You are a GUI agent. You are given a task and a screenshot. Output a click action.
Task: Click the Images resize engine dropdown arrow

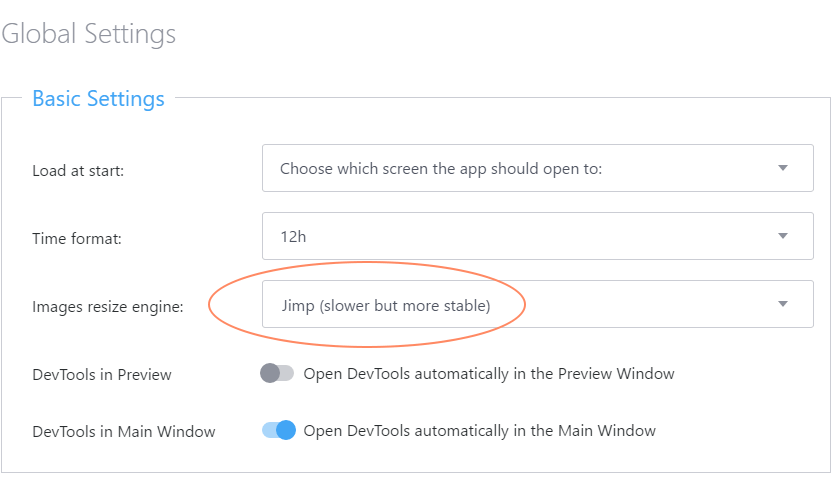tap(783, 304)
